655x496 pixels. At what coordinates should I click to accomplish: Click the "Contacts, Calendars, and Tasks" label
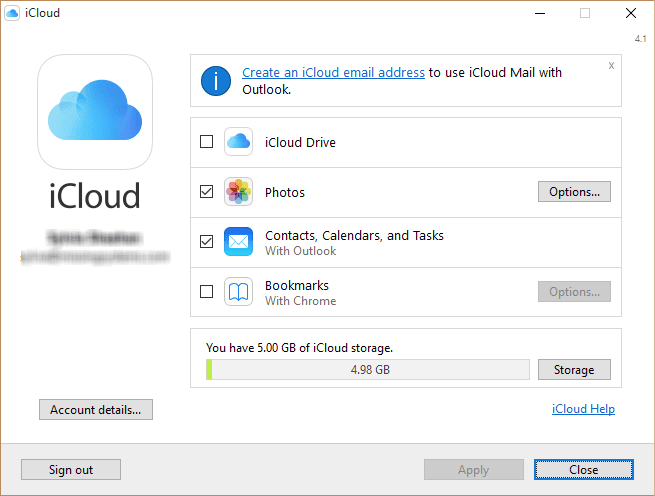coord(354,236)
